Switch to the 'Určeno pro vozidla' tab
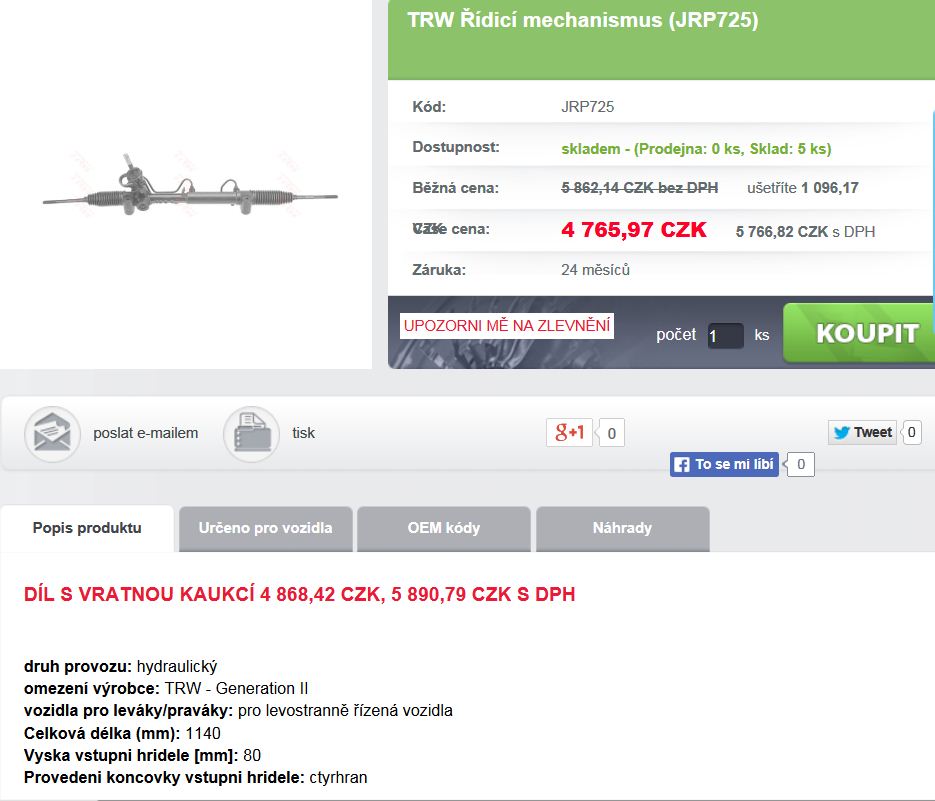This screenshot has width=935, height=801. point(265,528)
